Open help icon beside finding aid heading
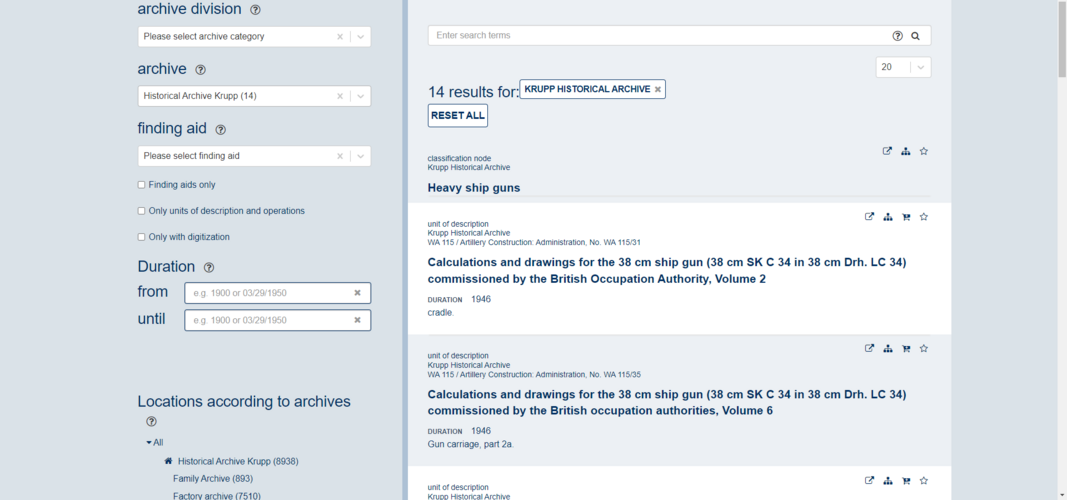This screenshot has width=1067, height=500. tap(220, 129)
